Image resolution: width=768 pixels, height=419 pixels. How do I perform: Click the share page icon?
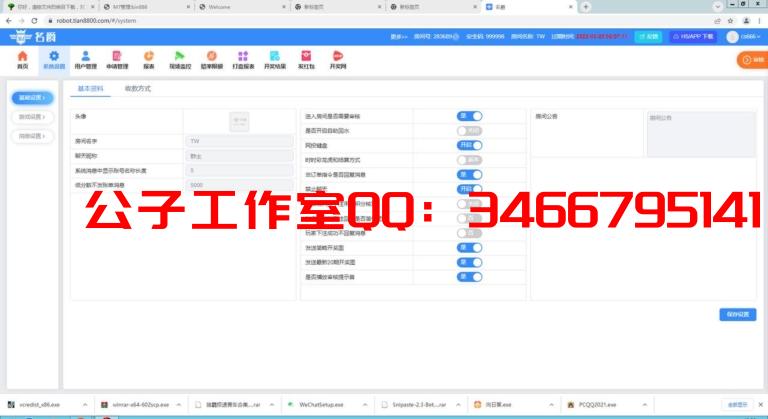click(718, 21)
